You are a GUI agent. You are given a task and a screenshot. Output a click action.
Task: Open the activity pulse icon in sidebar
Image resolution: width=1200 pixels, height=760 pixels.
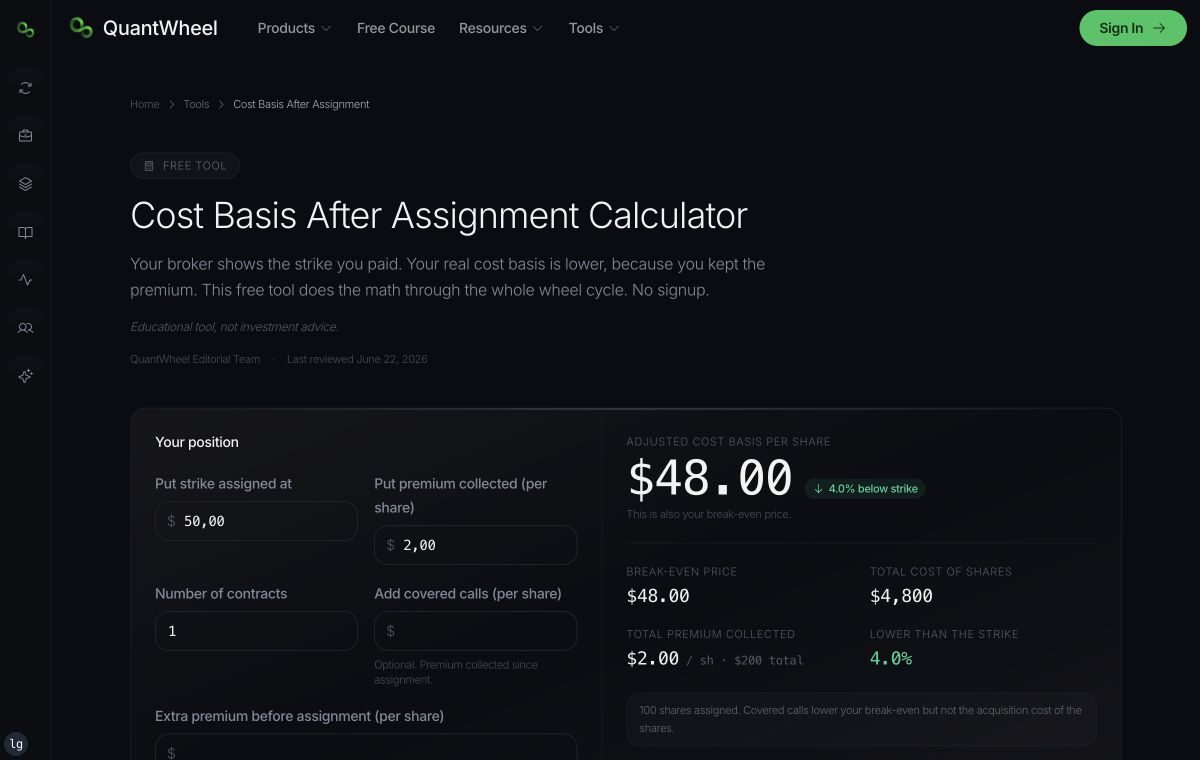(x=25, y=280)
